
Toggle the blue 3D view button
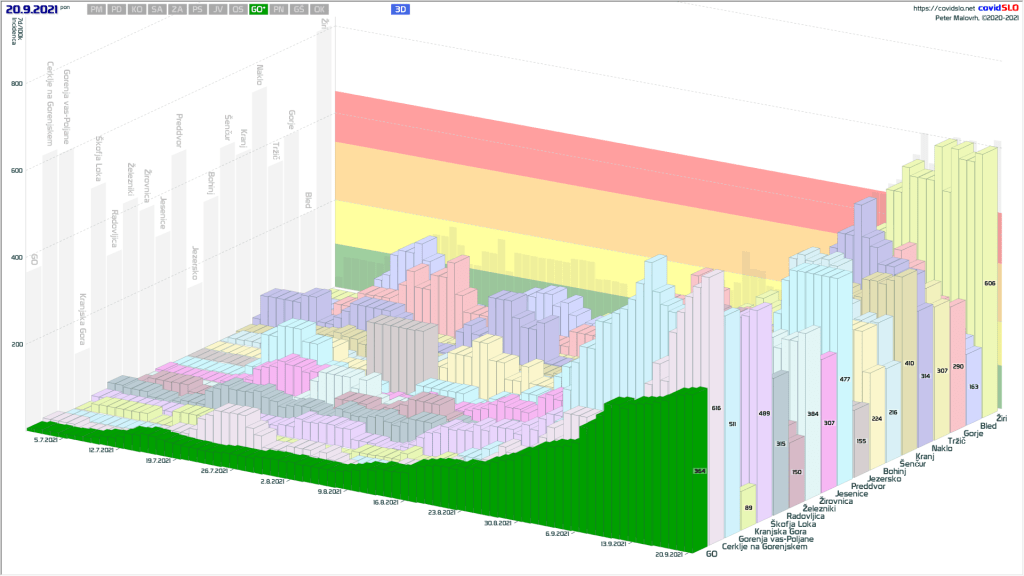(400, 9)
